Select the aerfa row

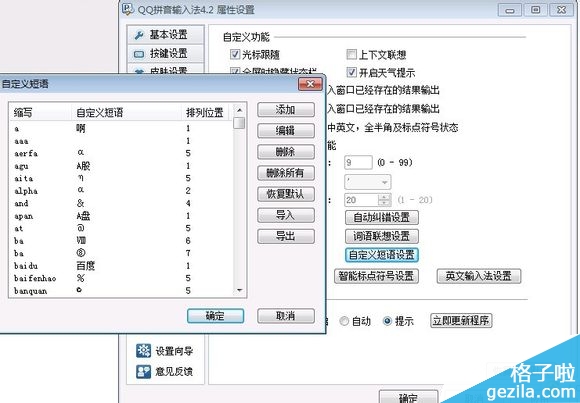(121, 153)
